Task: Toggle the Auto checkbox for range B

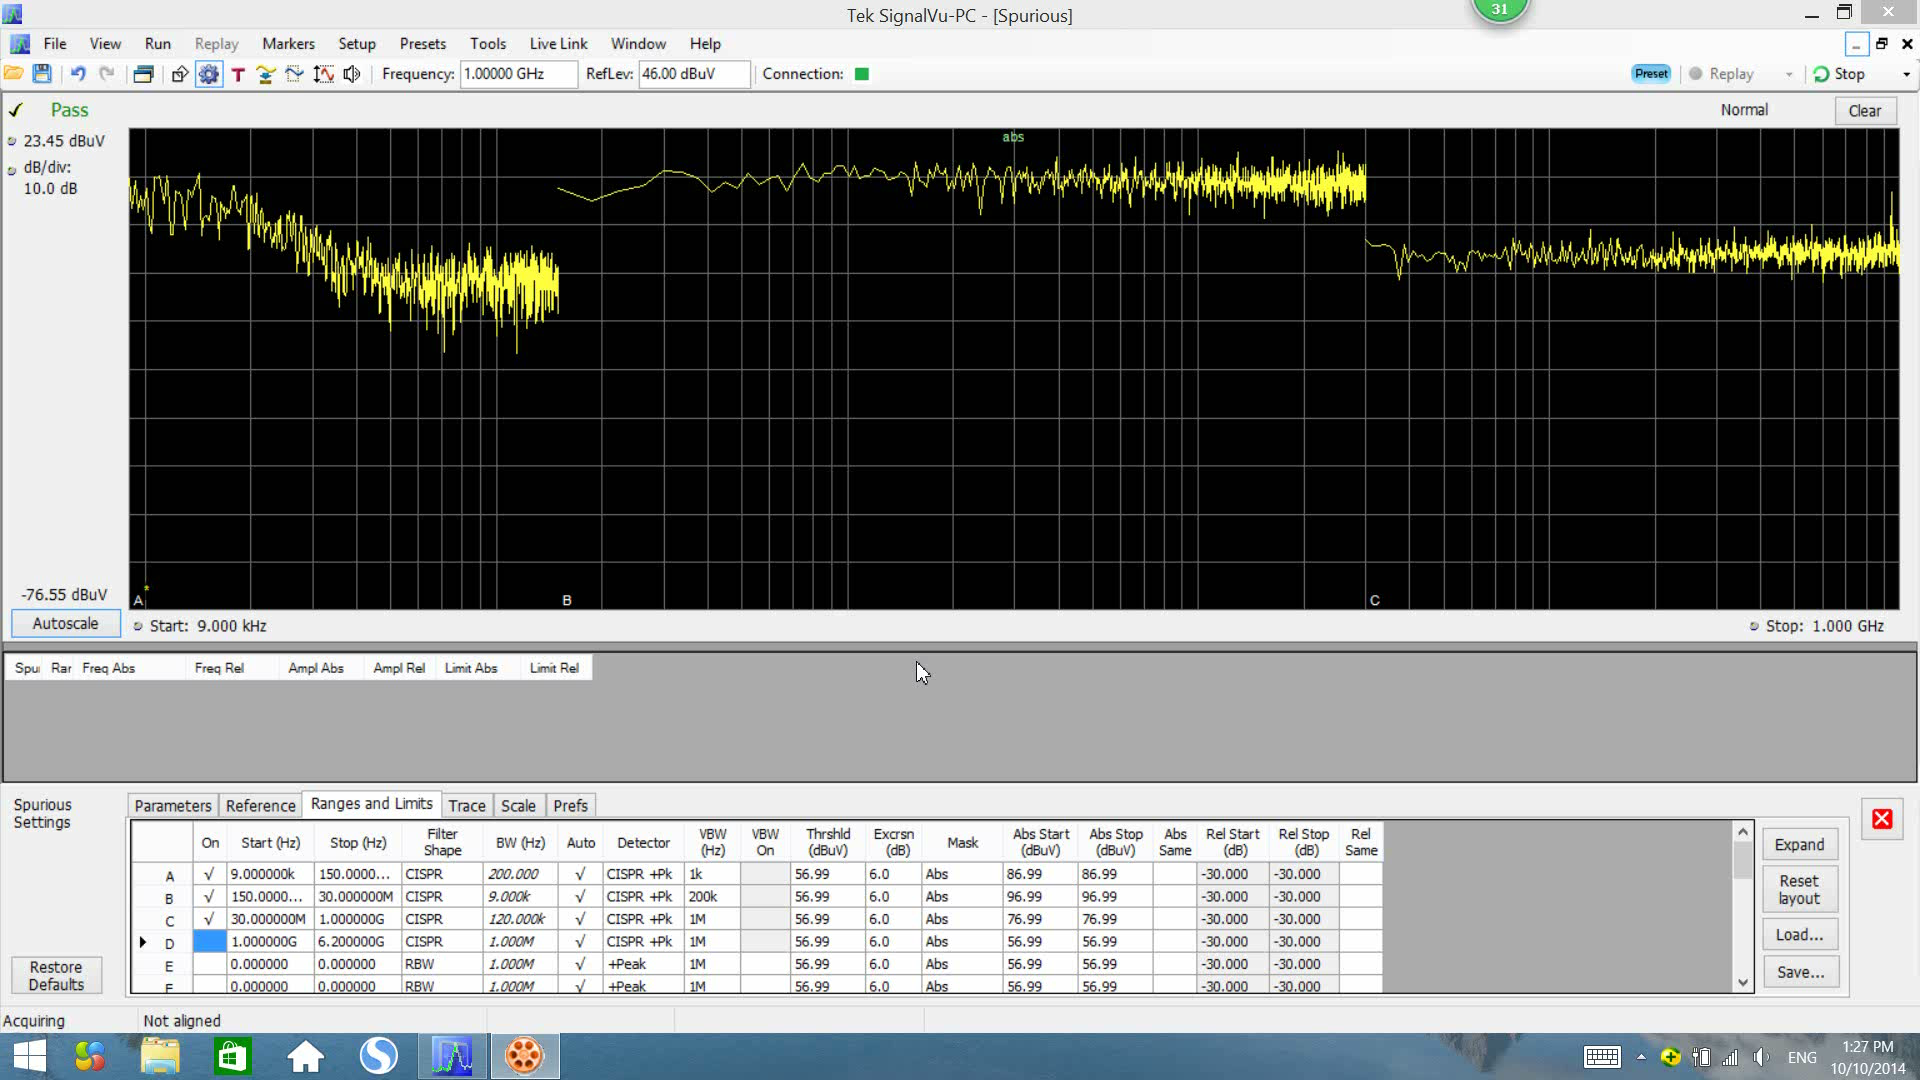Action: [x=580, y=897]
